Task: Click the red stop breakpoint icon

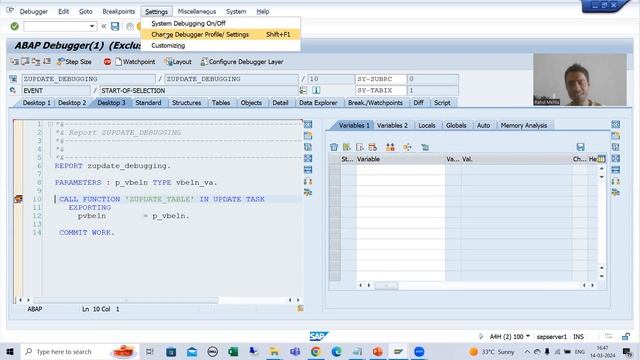Action: (107, 62)
